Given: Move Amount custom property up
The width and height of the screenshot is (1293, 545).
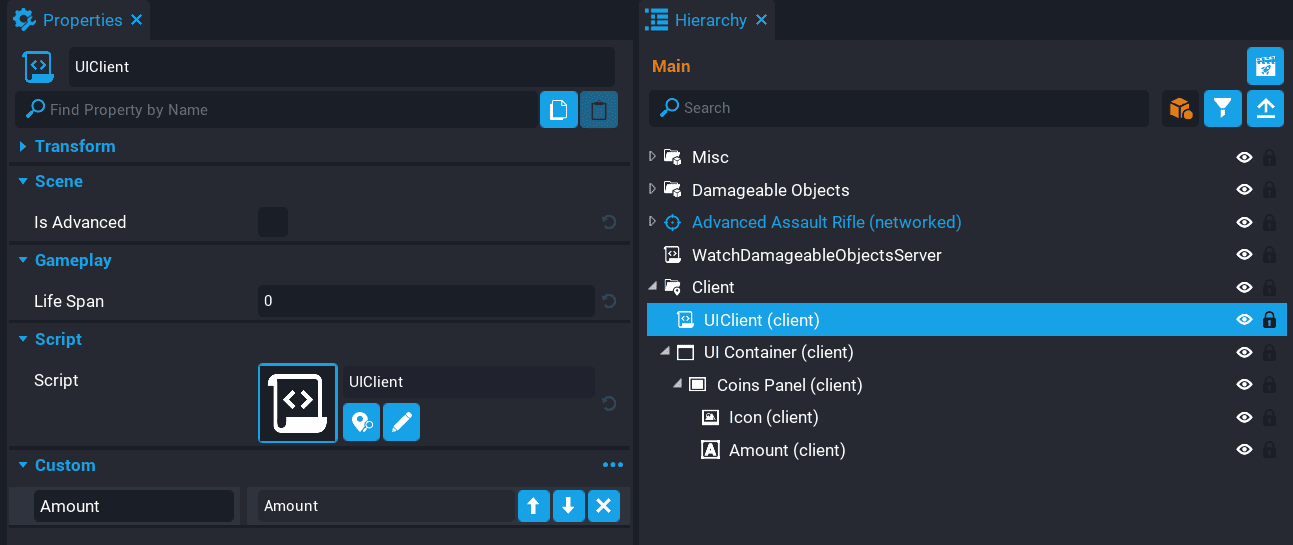Looking at the screenshot, I should [x=534, y=506].
